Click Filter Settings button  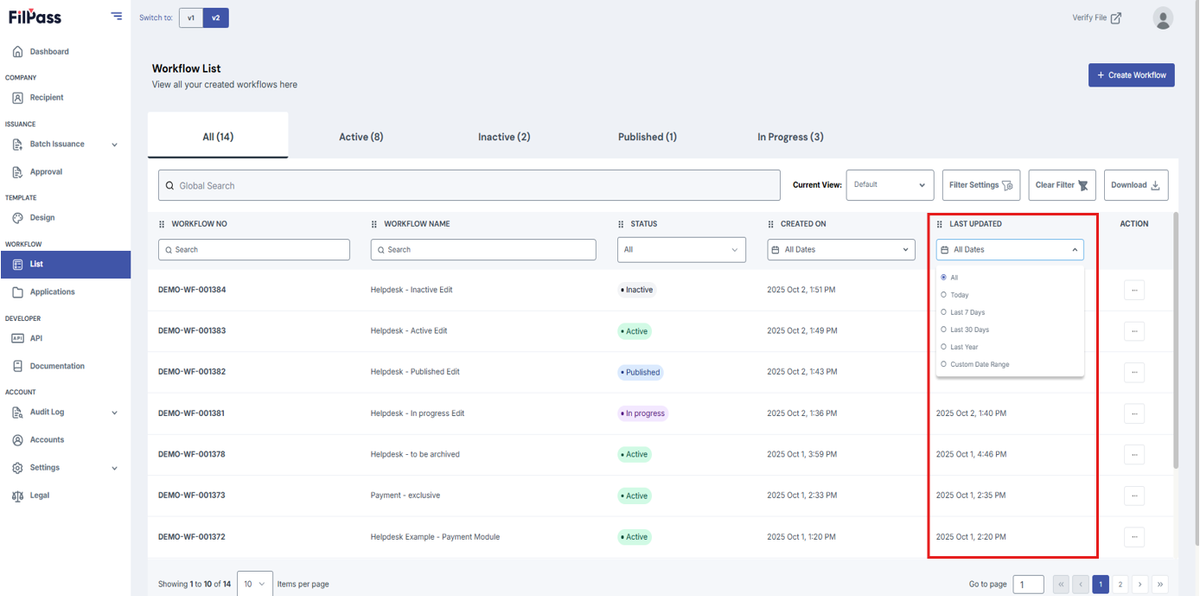click(x=981, y=185)
